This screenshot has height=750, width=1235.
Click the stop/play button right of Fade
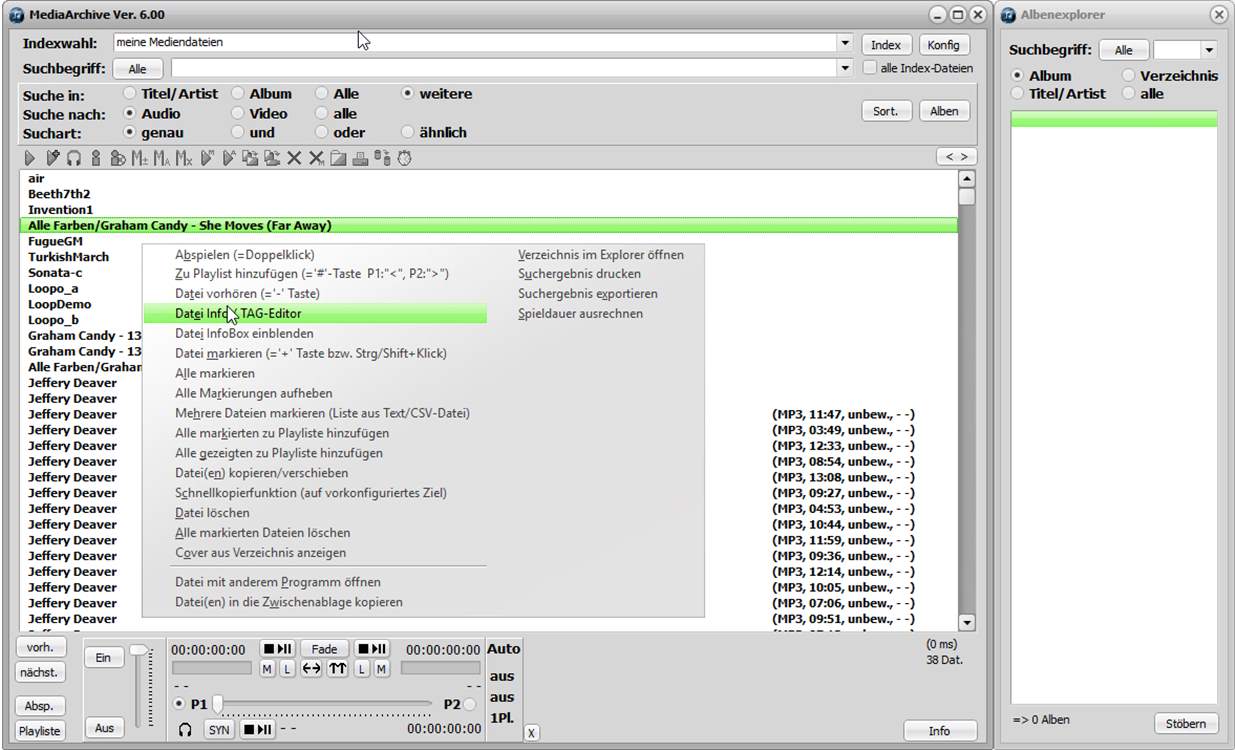pyautogui.click(x=371, y=649)
